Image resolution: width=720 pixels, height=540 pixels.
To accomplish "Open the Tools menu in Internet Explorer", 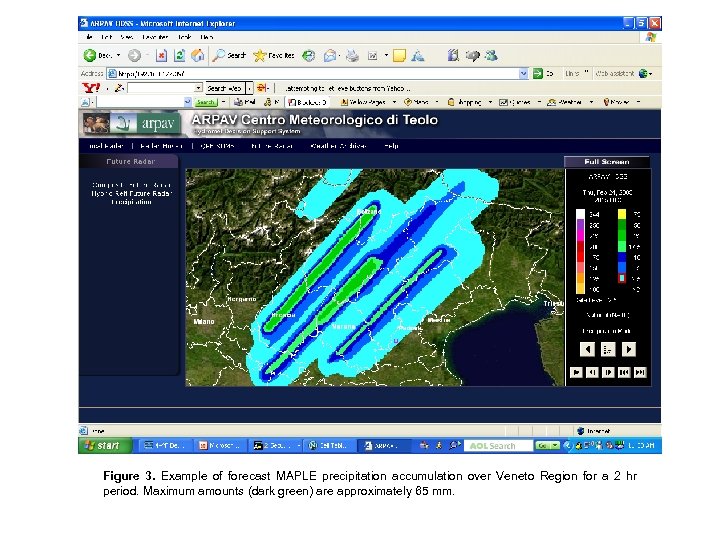I will (185, 37).
